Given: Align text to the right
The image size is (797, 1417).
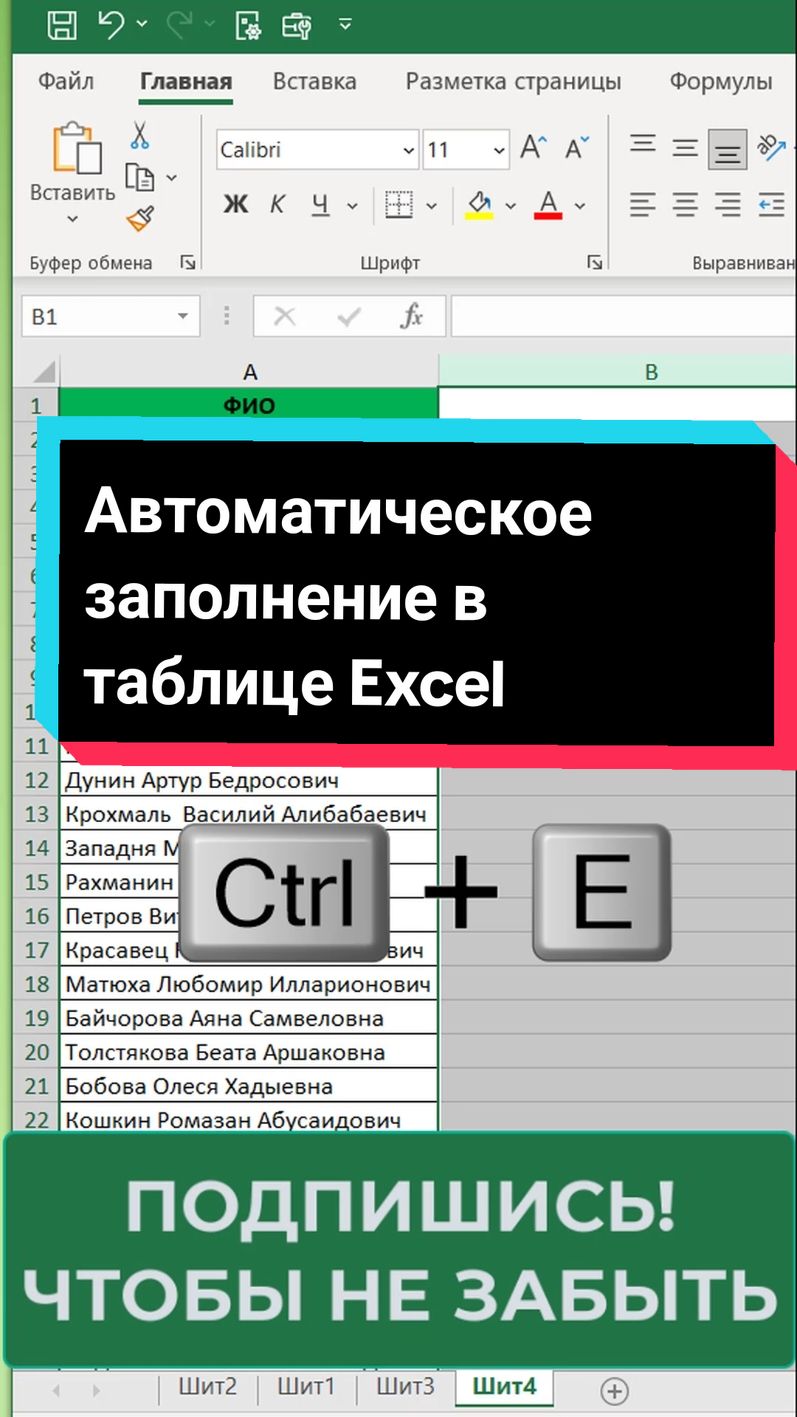Looking at the screenshot, I should click(x=728, y=206).
